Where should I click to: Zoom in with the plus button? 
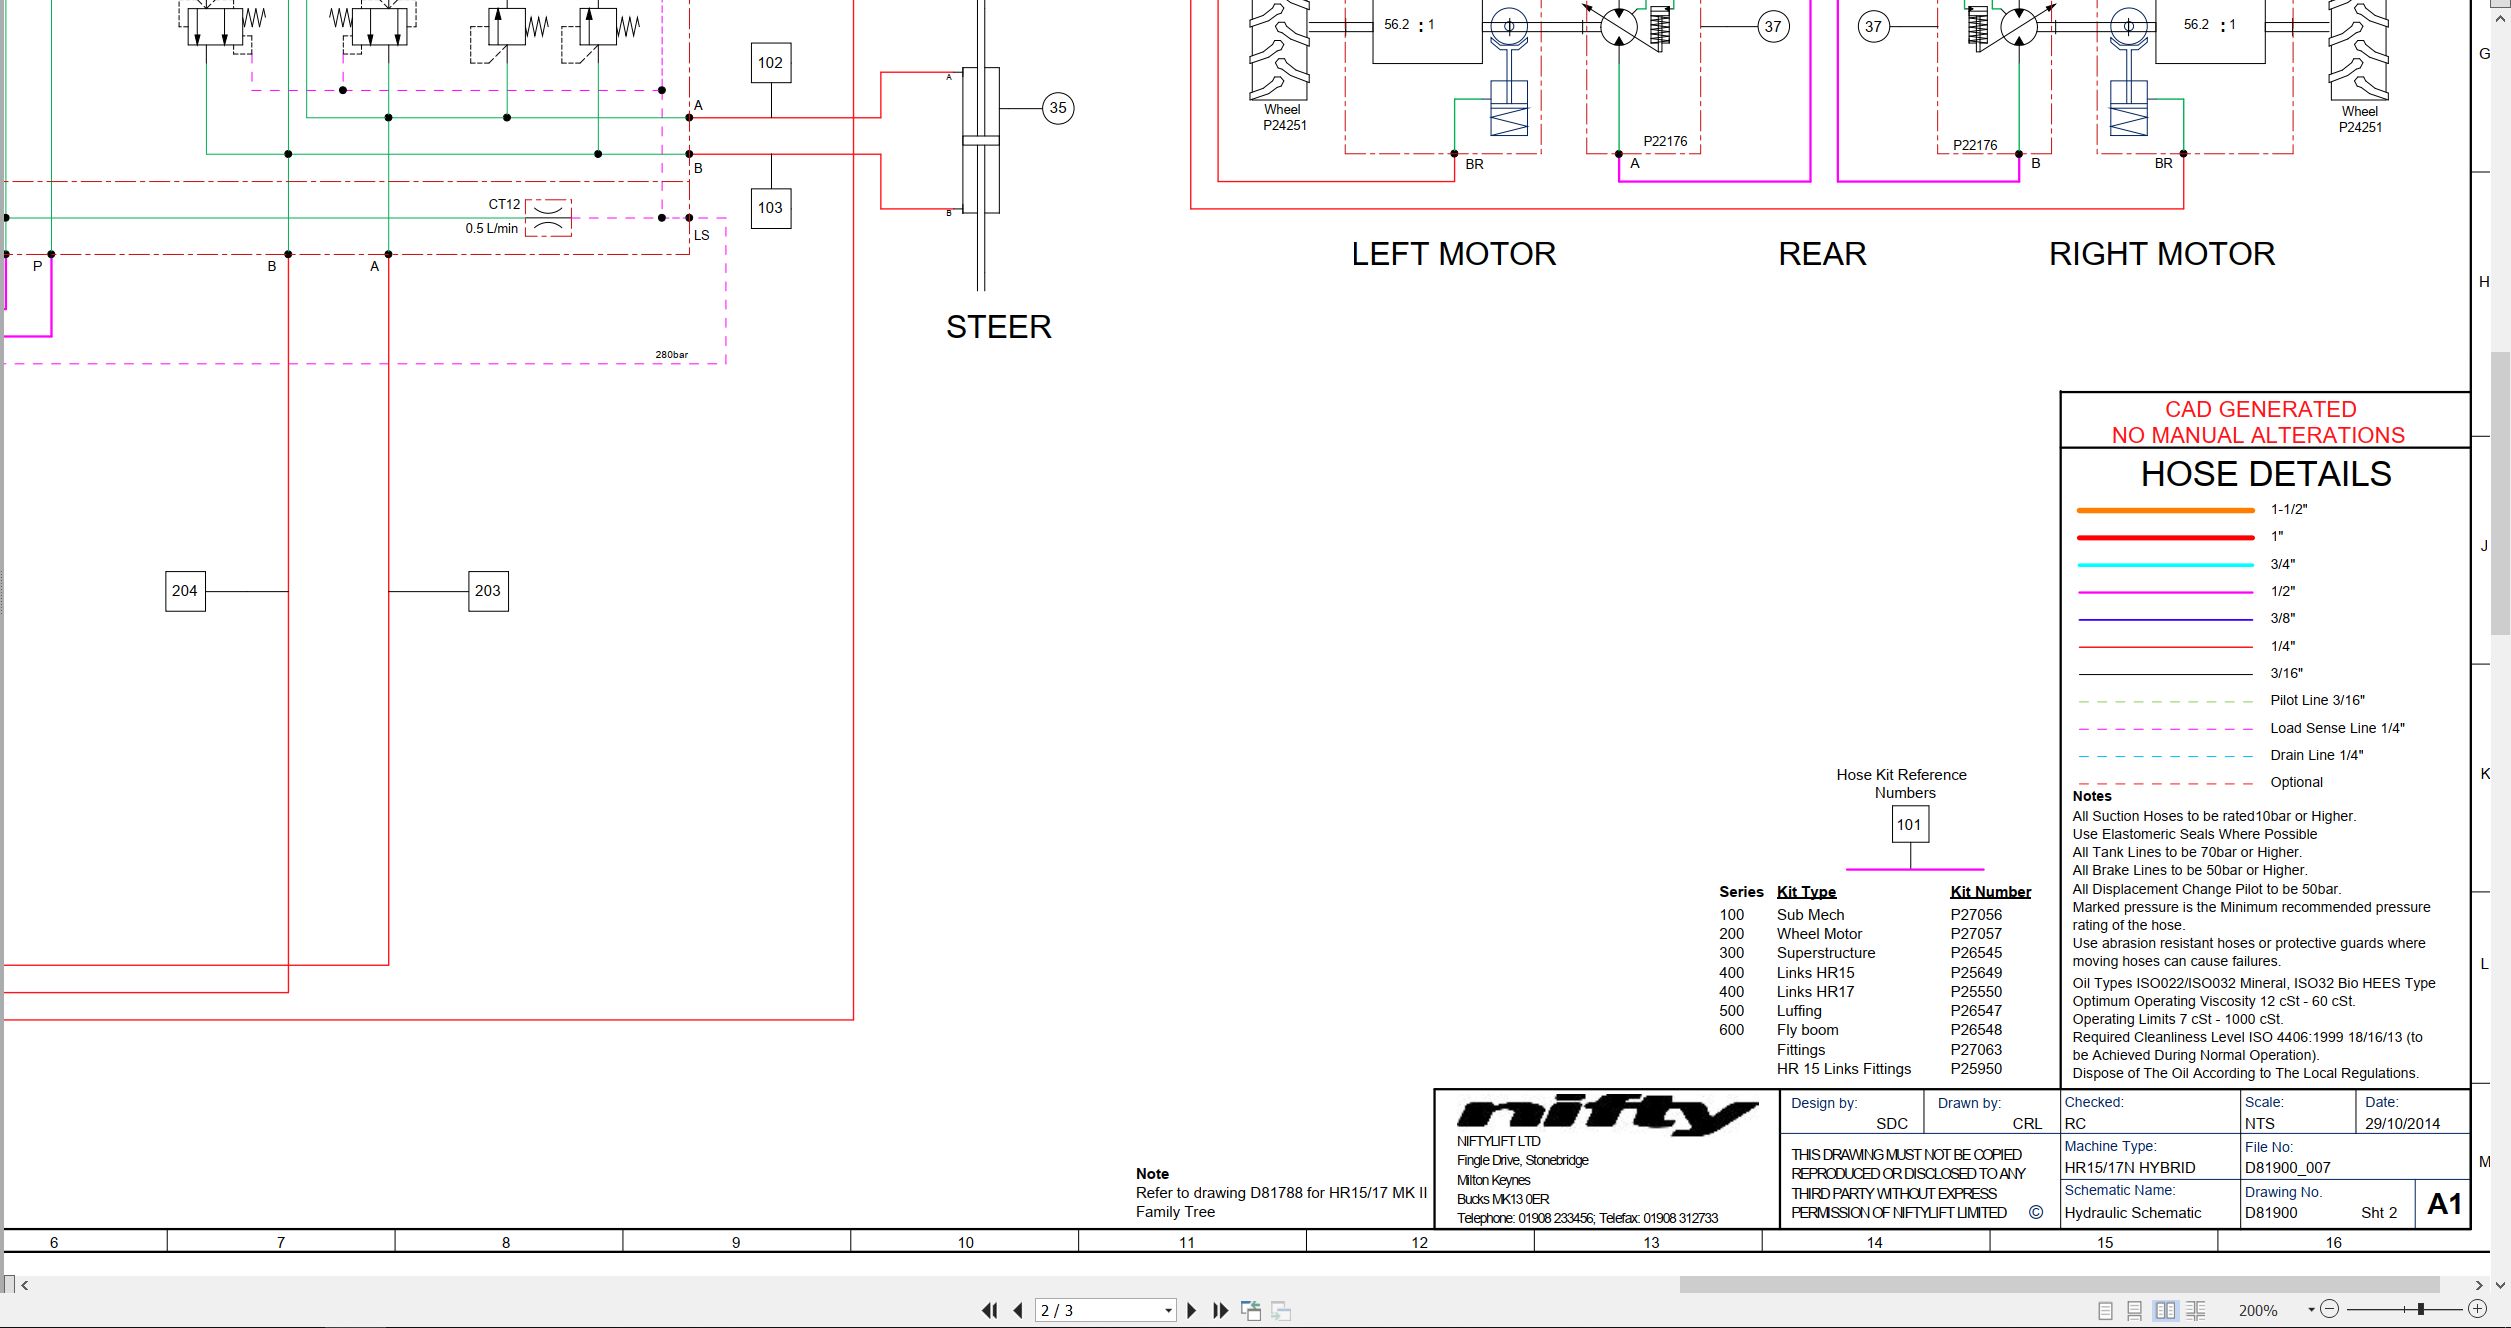tap(2477, 1309)
